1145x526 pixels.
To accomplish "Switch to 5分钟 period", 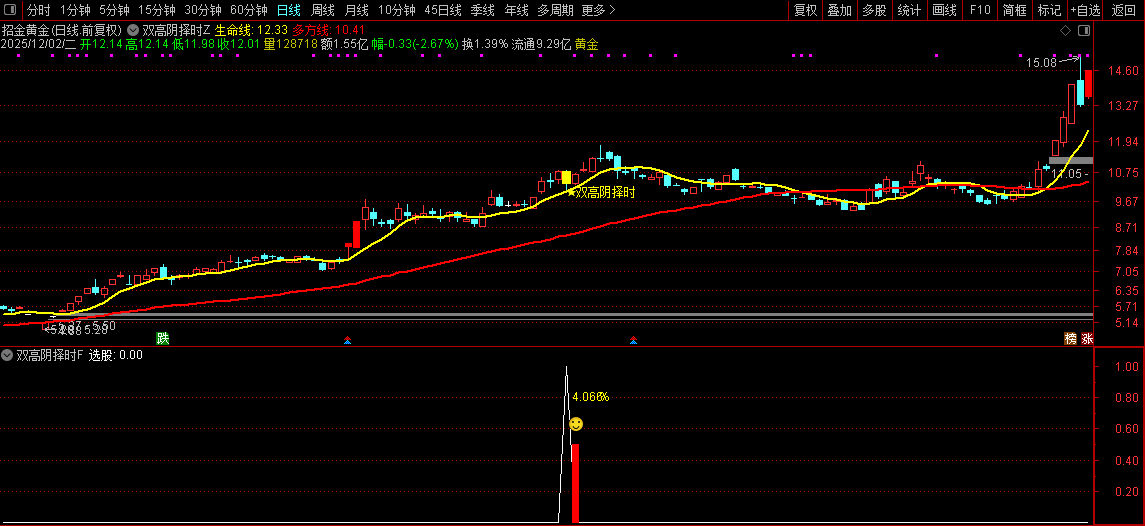I will 114,10.
